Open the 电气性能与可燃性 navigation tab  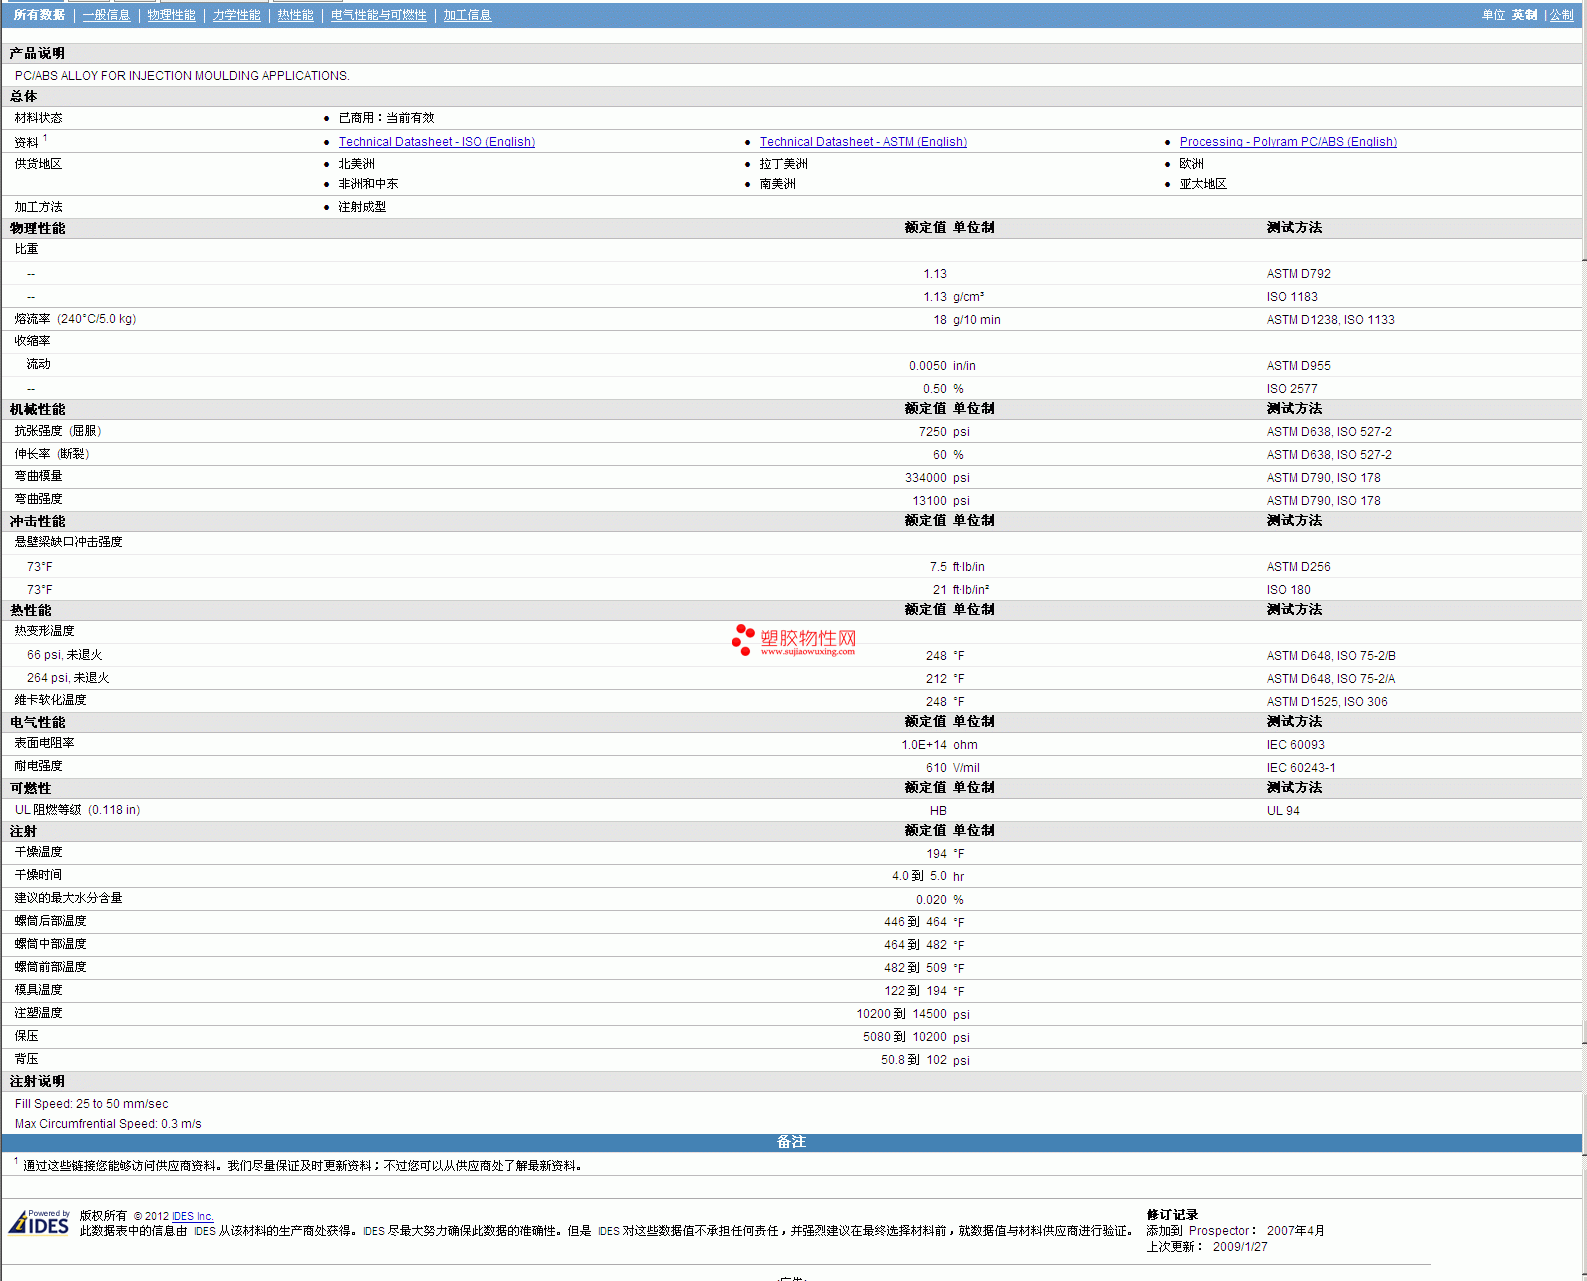[378, 15]
